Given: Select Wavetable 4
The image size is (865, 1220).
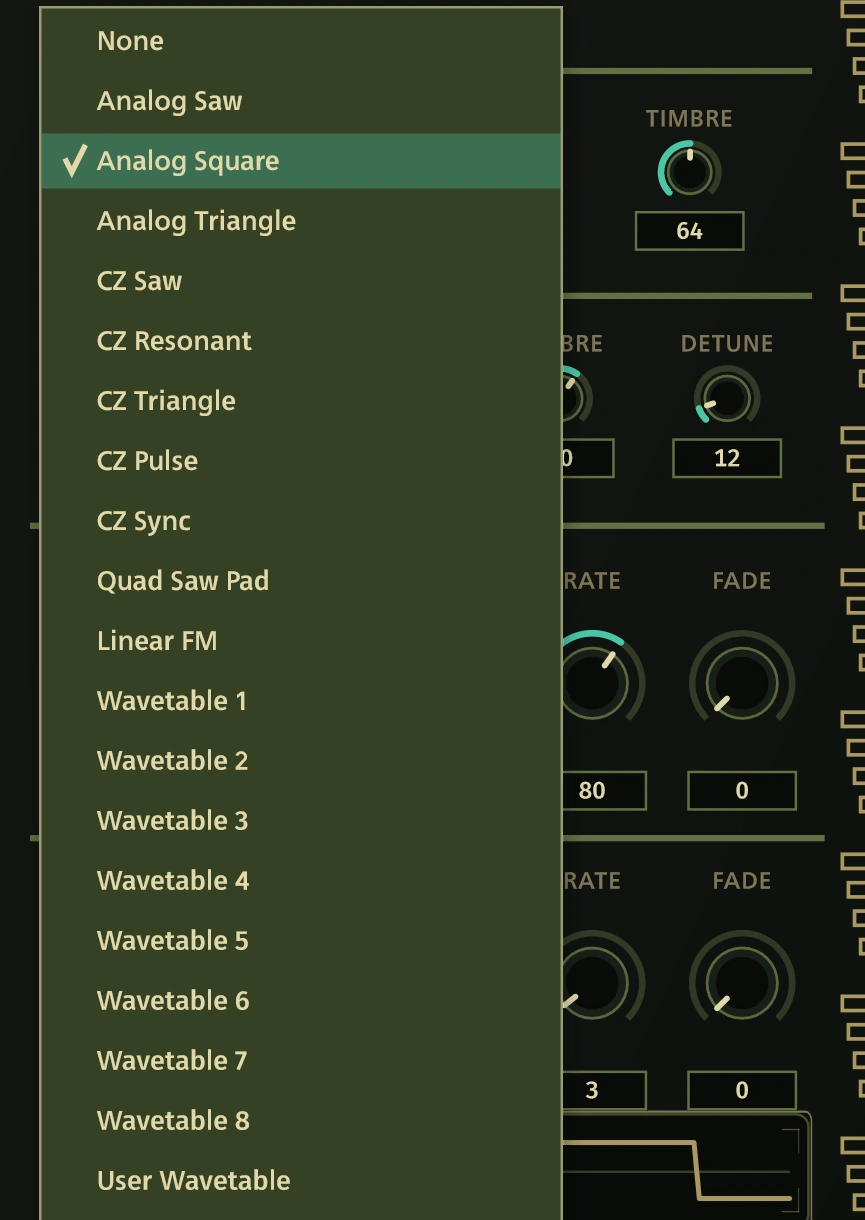Looking at the screenshot, I should 301,881.
